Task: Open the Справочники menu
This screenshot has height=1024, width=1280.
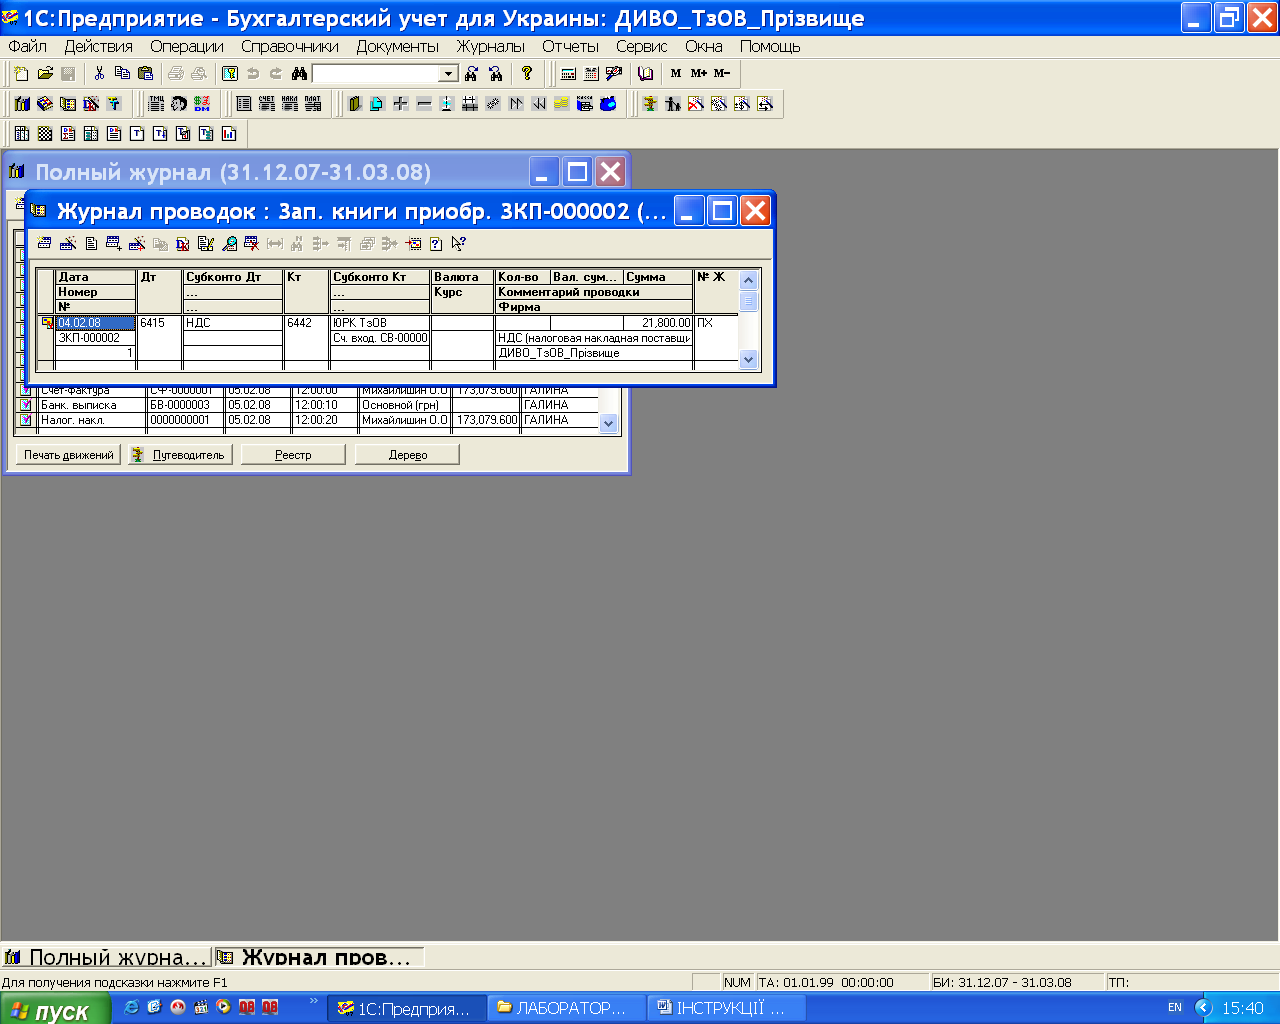Action: pyautogui.click(x=290, y=46)
